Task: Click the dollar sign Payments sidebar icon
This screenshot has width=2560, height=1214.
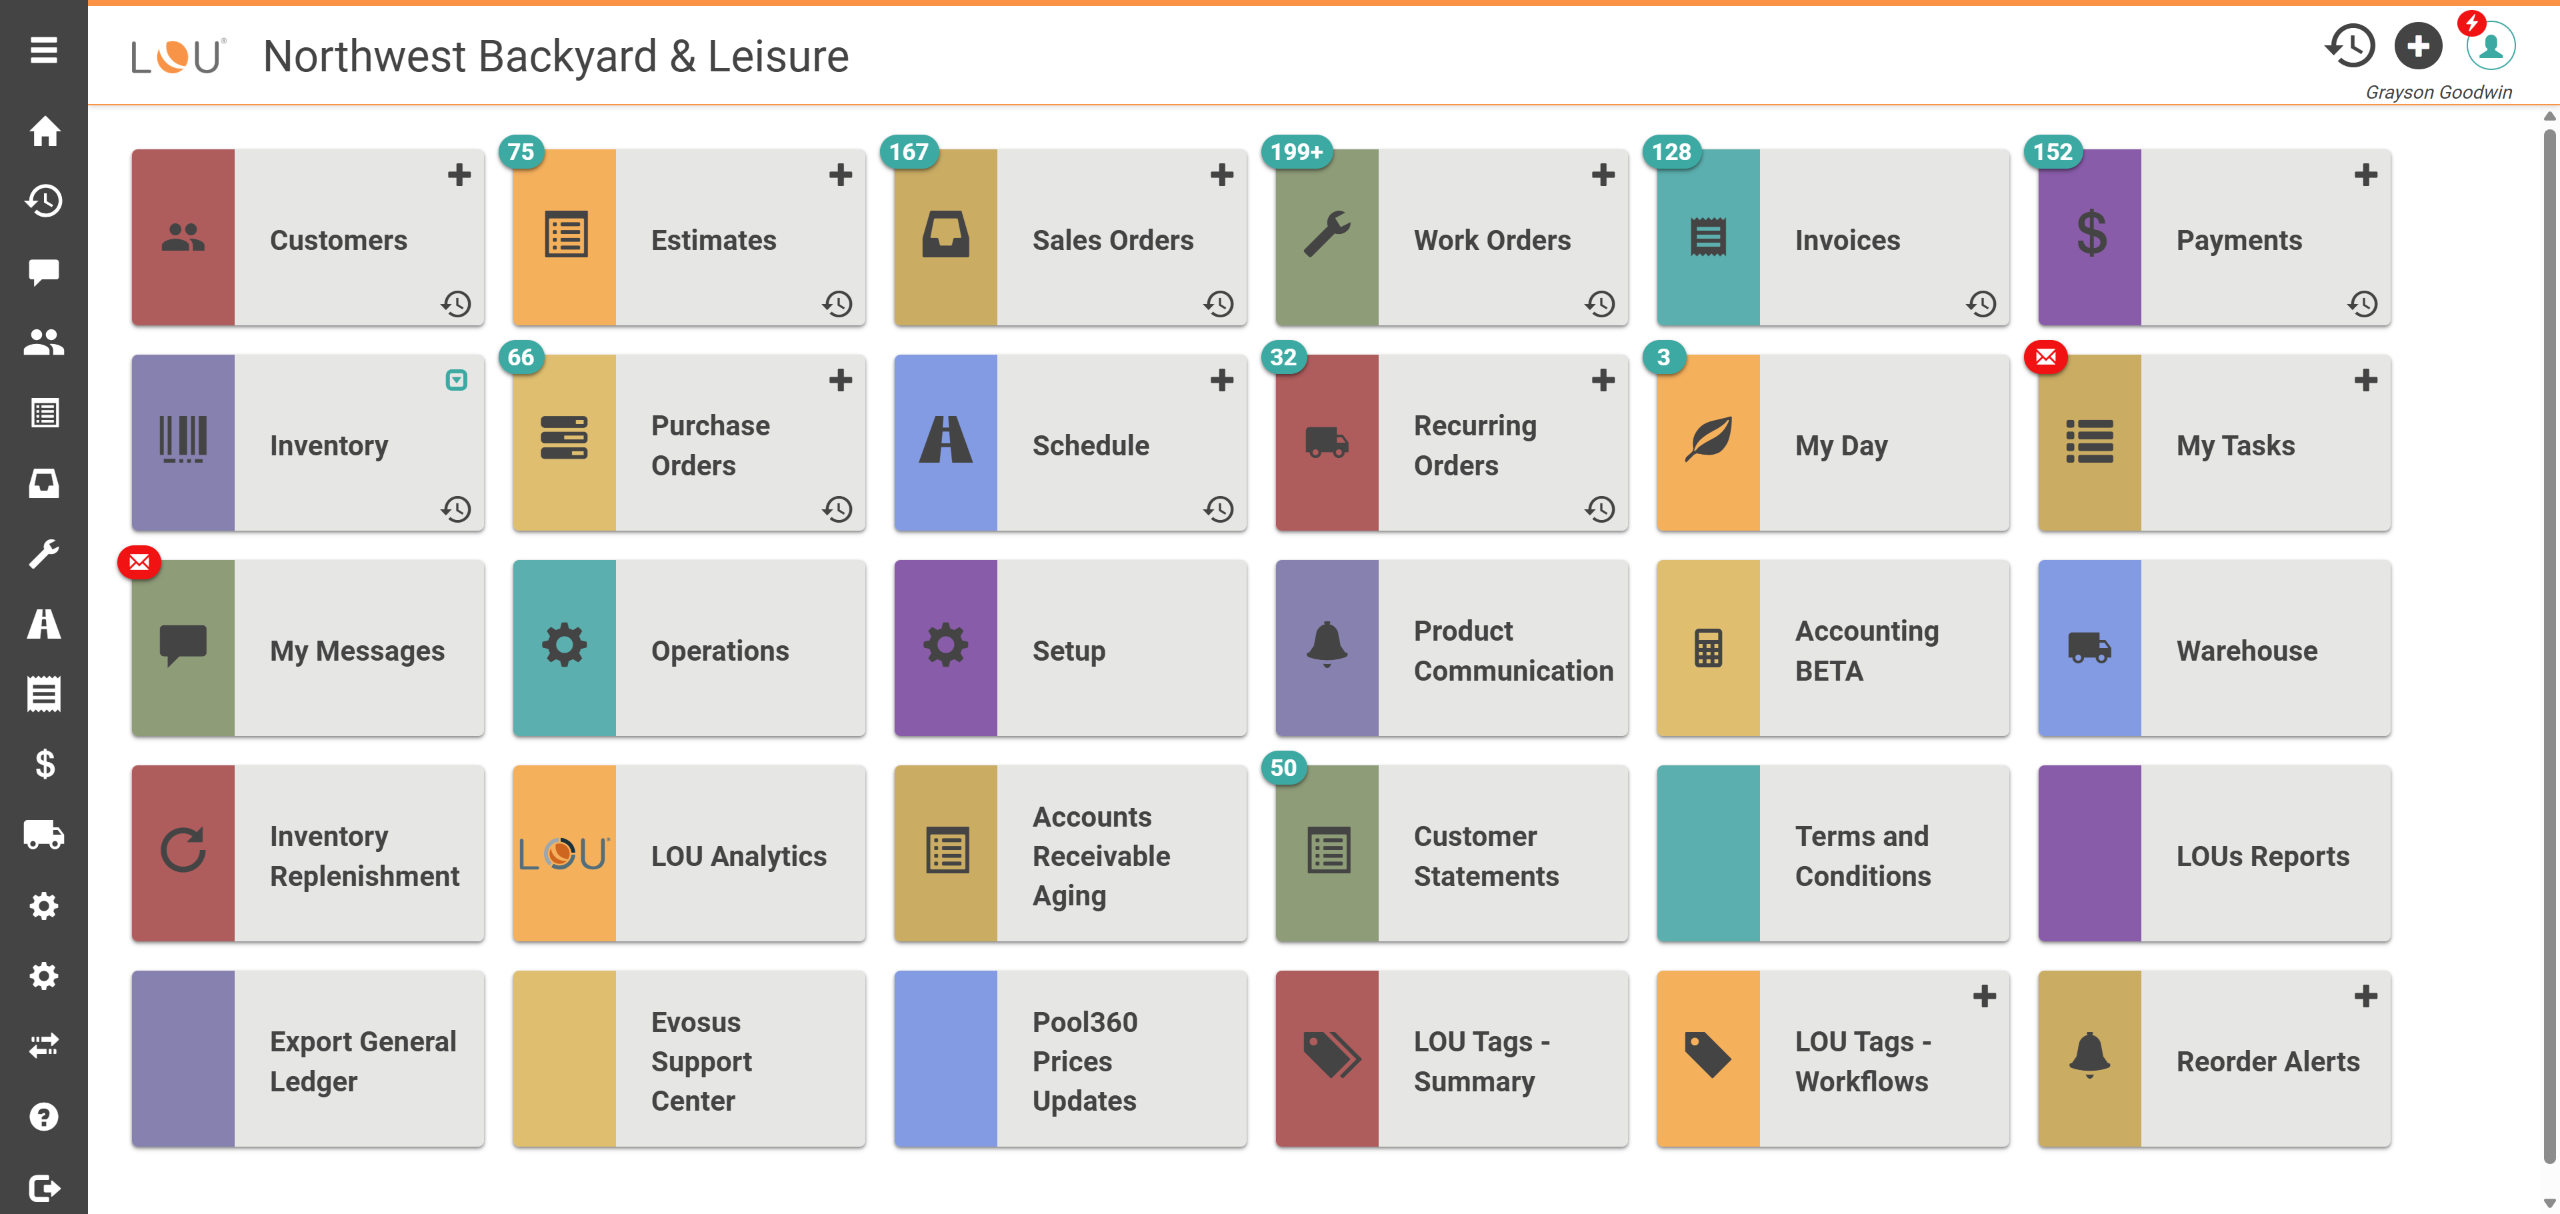Action: click(43, 764)
